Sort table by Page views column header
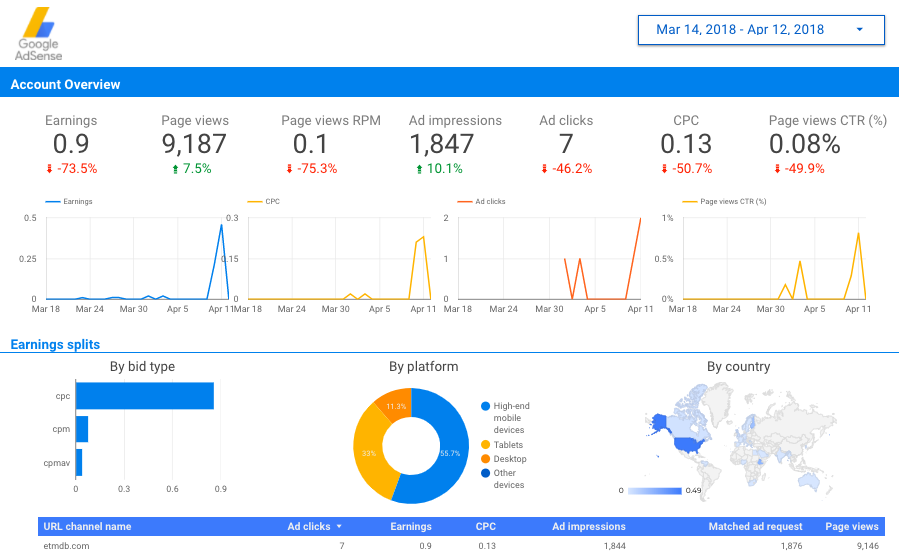Image resolution: width=899 pixels, height=556 pixels. click(851, 526)
